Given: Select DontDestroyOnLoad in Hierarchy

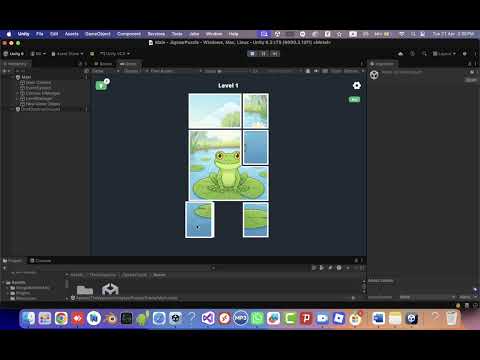Looking at the screenshot, I should click(x=38, y=109).
